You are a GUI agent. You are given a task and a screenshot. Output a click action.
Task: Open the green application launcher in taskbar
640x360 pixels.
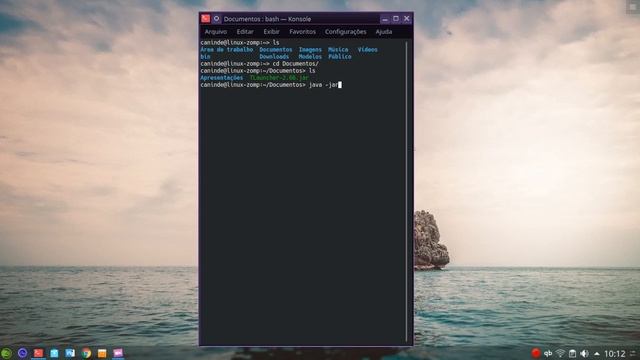pyautogui.click(x=6, y=353)
